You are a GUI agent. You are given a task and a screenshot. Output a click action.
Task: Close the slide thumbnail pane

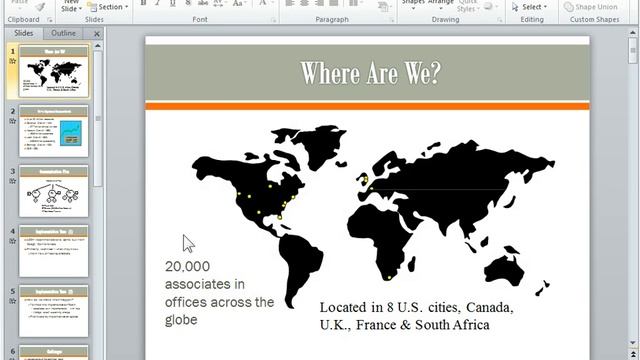[97, 34]
